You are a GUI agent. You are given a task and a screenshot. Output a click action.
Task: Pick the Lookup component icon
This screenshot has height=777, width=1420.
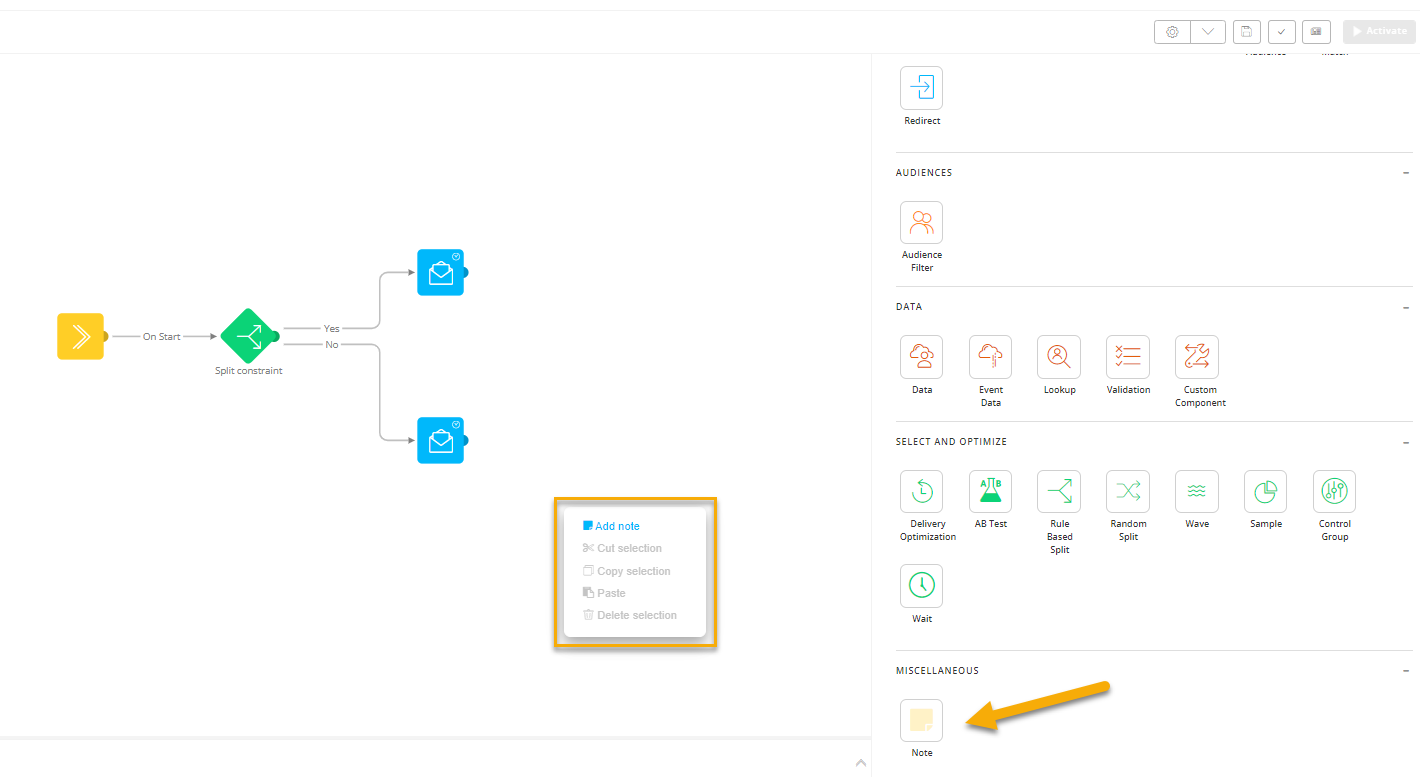1059,357
